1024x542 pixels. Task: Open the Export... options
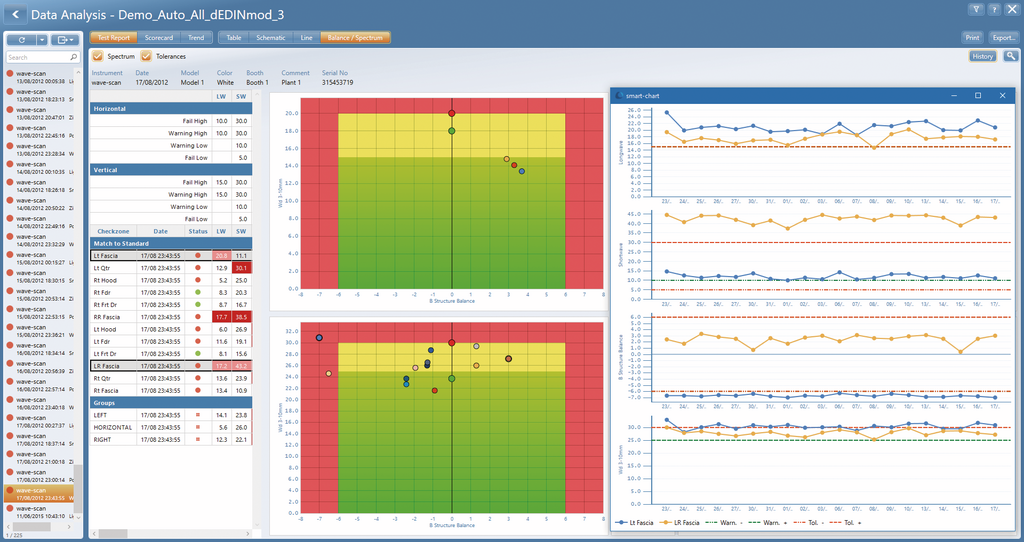[1003, 38]
